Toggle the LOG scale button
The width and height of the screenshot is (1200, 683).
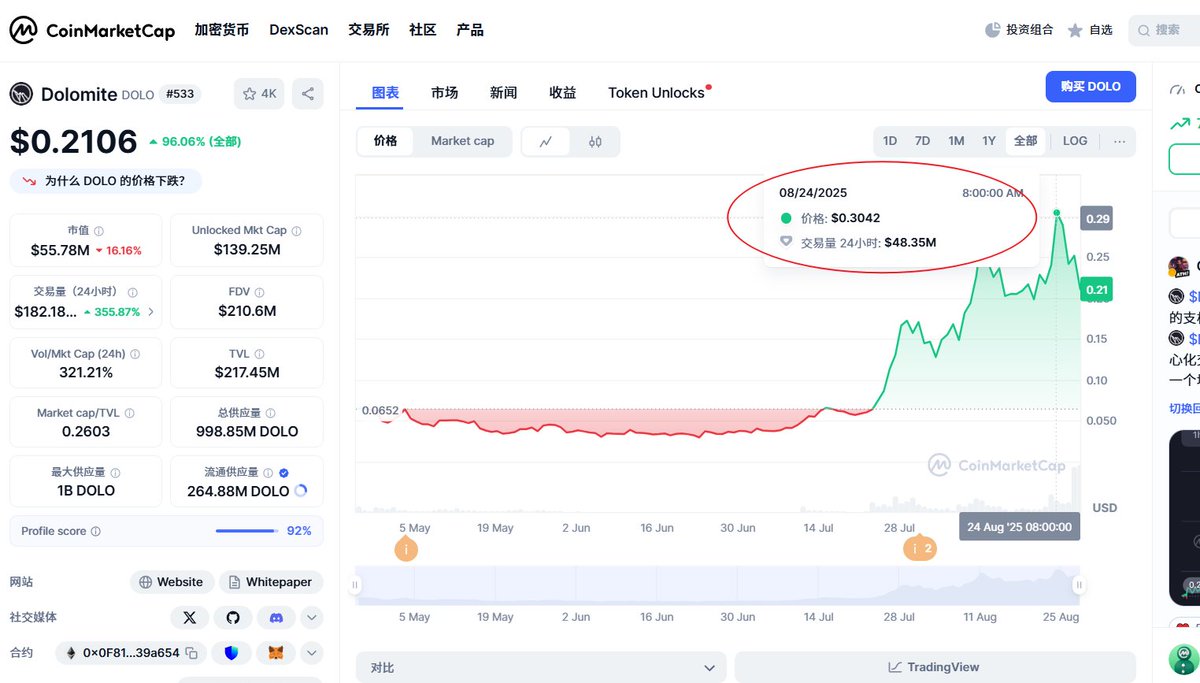pos(1075,141)
